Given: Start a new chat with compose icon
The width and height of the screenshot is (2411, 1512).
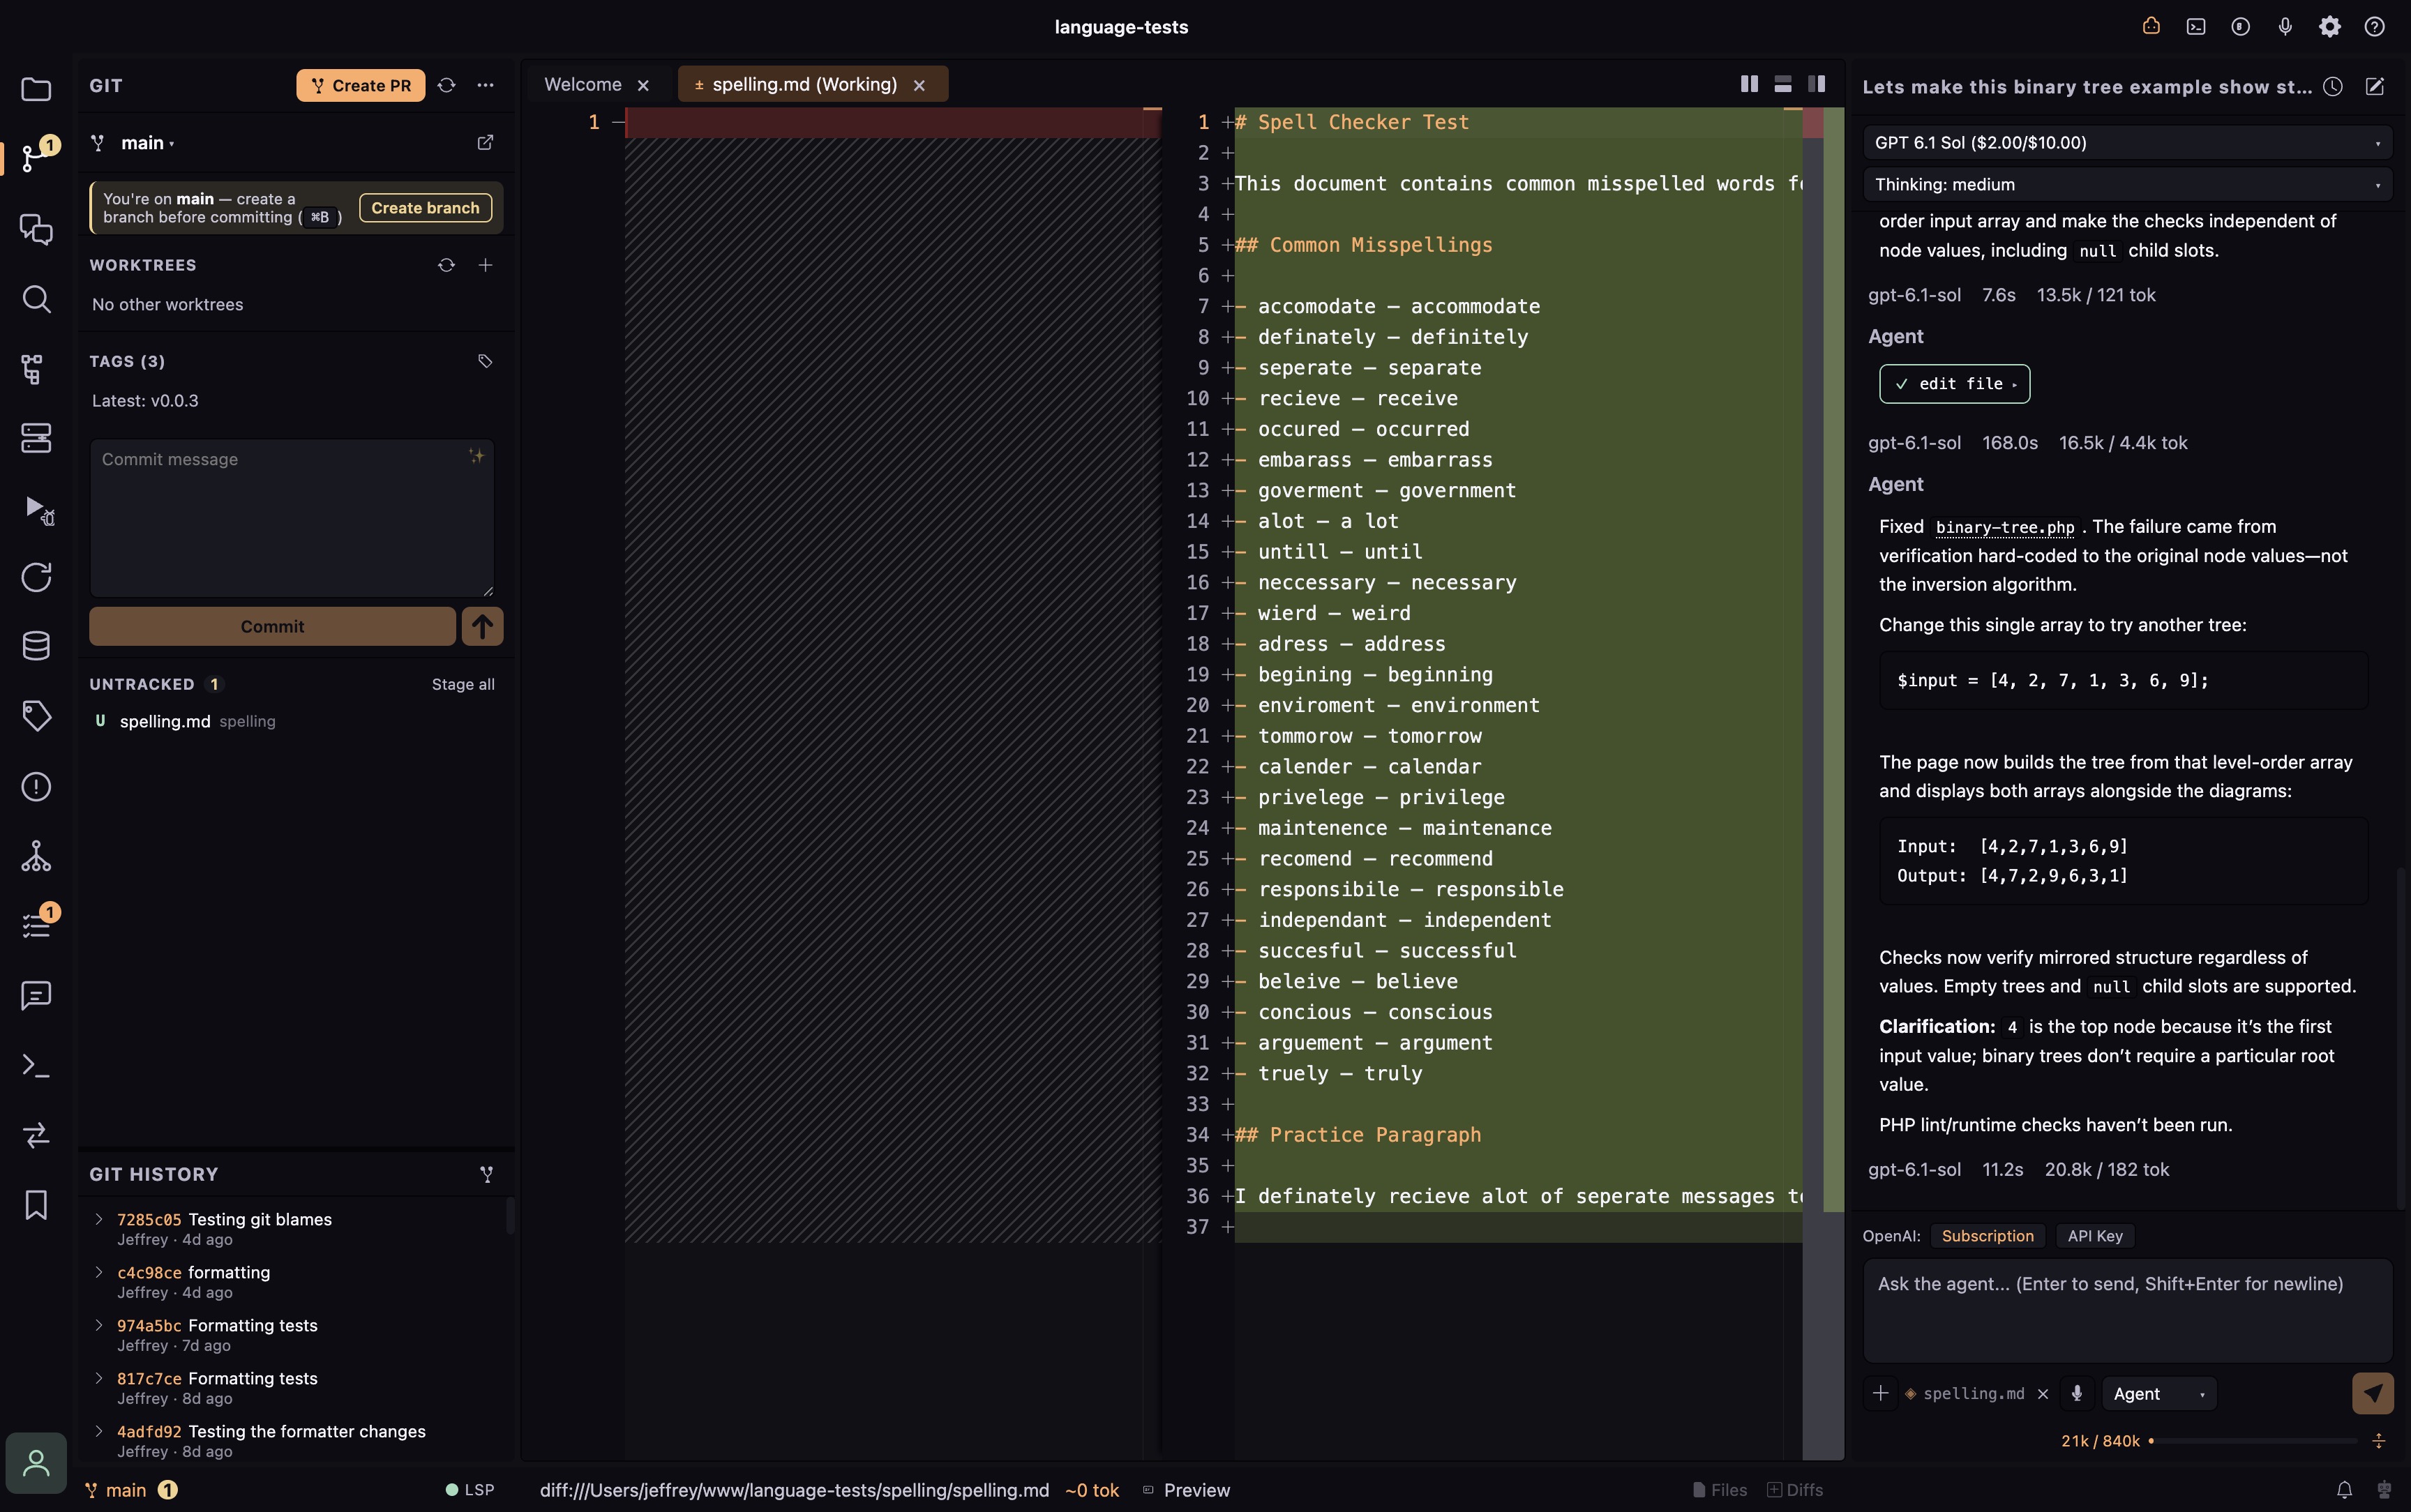Looking at the screenshot, I should pos(2375,87).
